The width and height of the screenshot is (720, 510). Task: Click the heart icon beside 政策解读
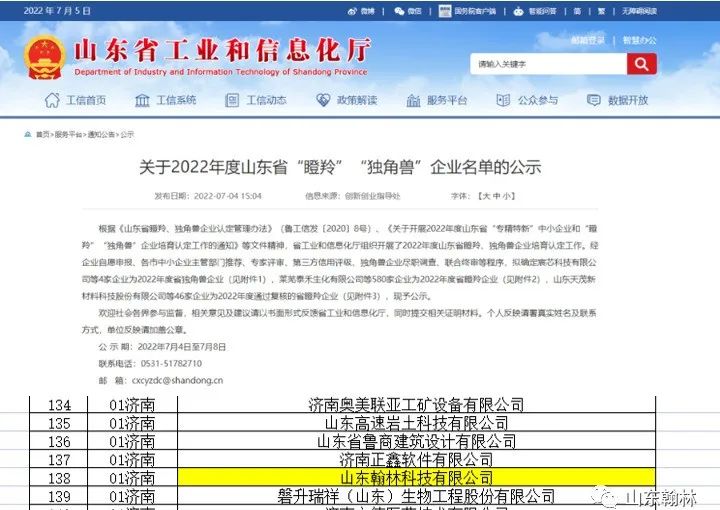click(323, 100)
